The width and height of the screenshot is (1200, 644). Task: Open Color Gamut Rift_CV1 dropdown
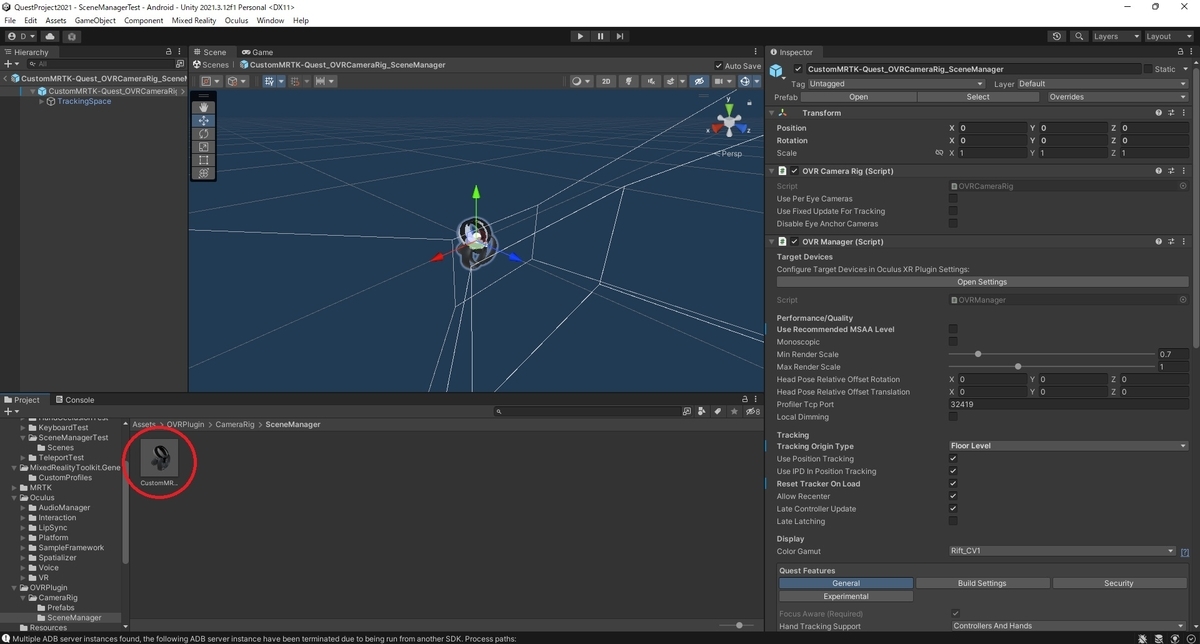pyautogui.click(x=1062, y=551)
